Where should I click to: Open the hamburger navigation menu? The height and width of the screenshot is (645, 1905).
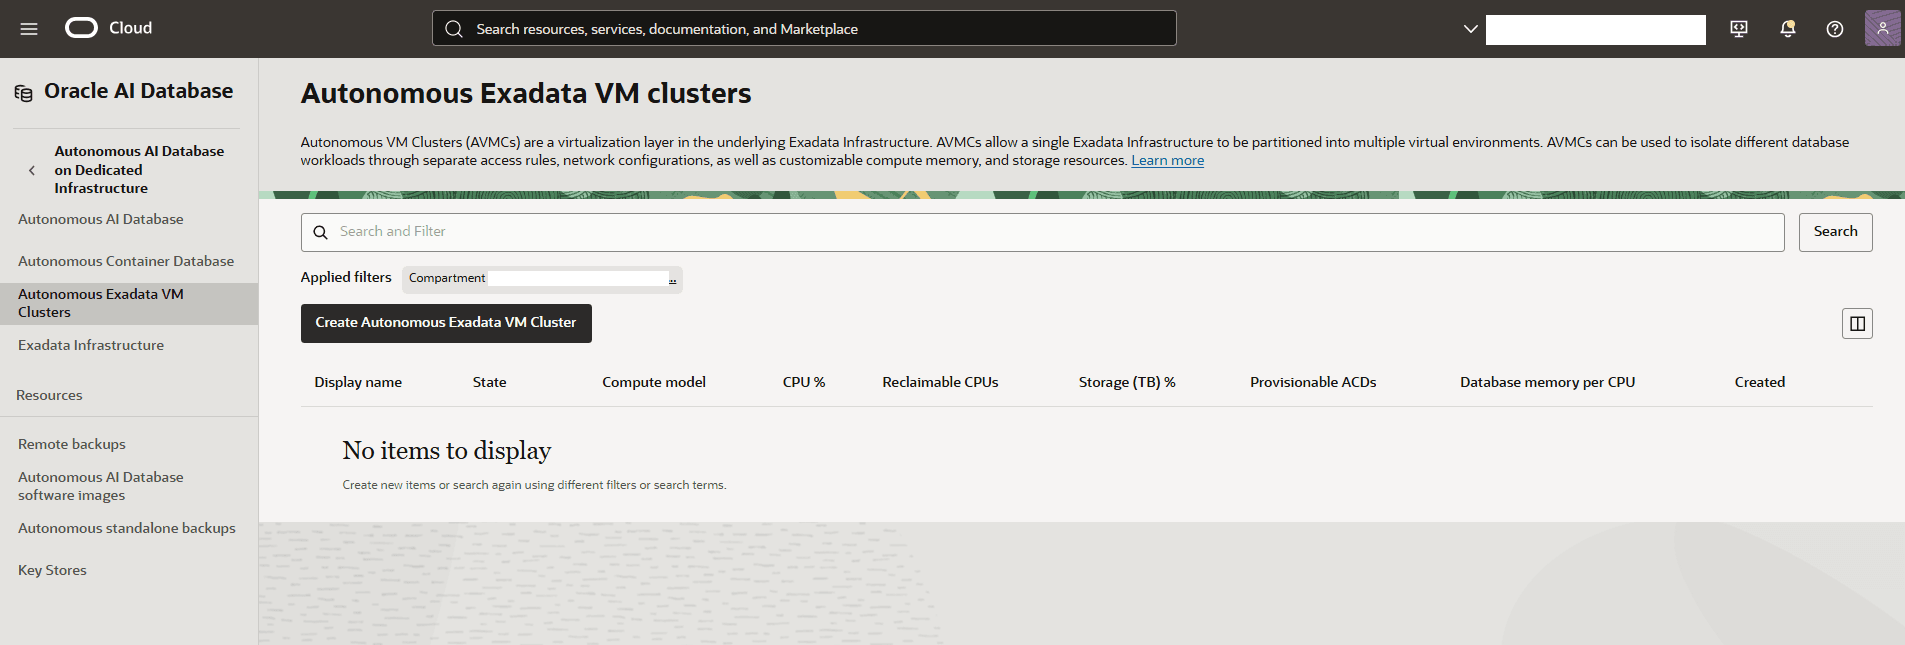click(x=29, y=29)
